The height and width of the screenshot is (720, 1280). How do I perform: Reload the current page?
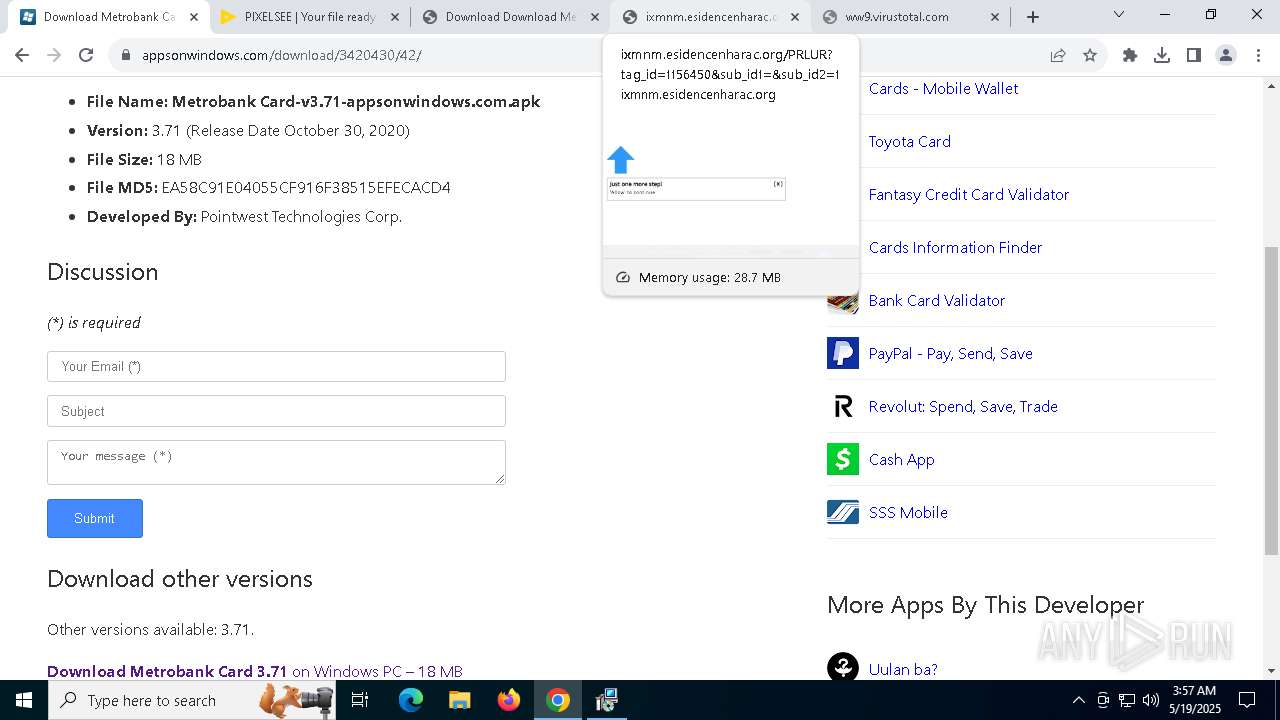click(x=86, y=55)
